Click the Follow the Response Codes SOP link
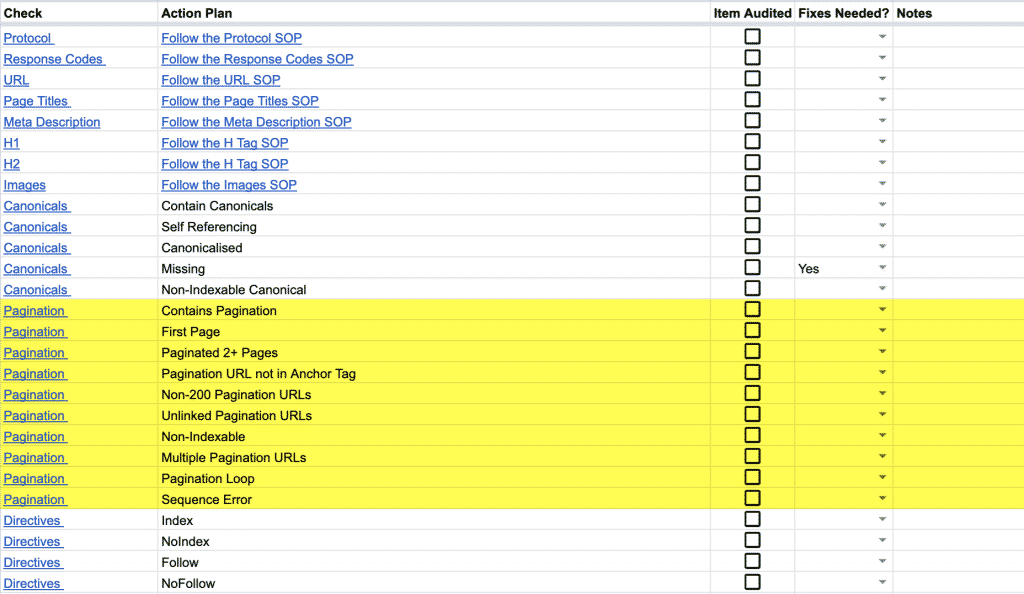Viewport: 1024px width, 594px height. 257,59
